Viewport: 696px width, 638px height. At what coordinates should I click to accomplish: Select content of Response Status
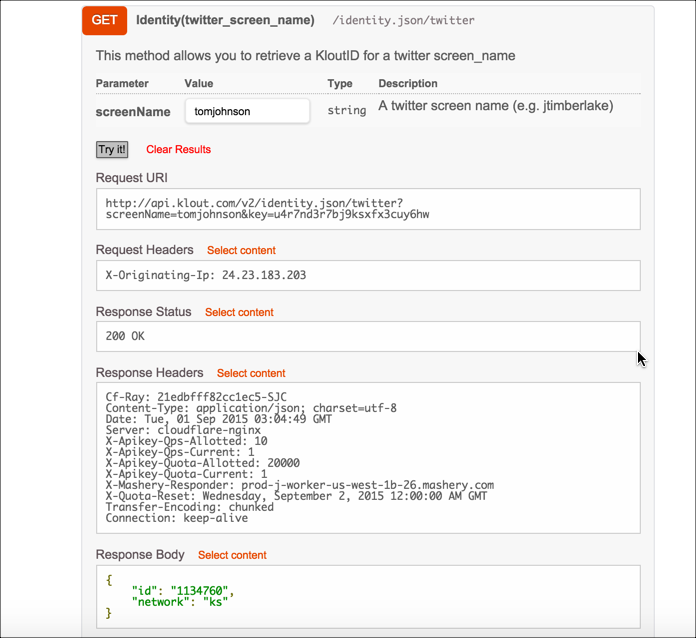(239, 312)
